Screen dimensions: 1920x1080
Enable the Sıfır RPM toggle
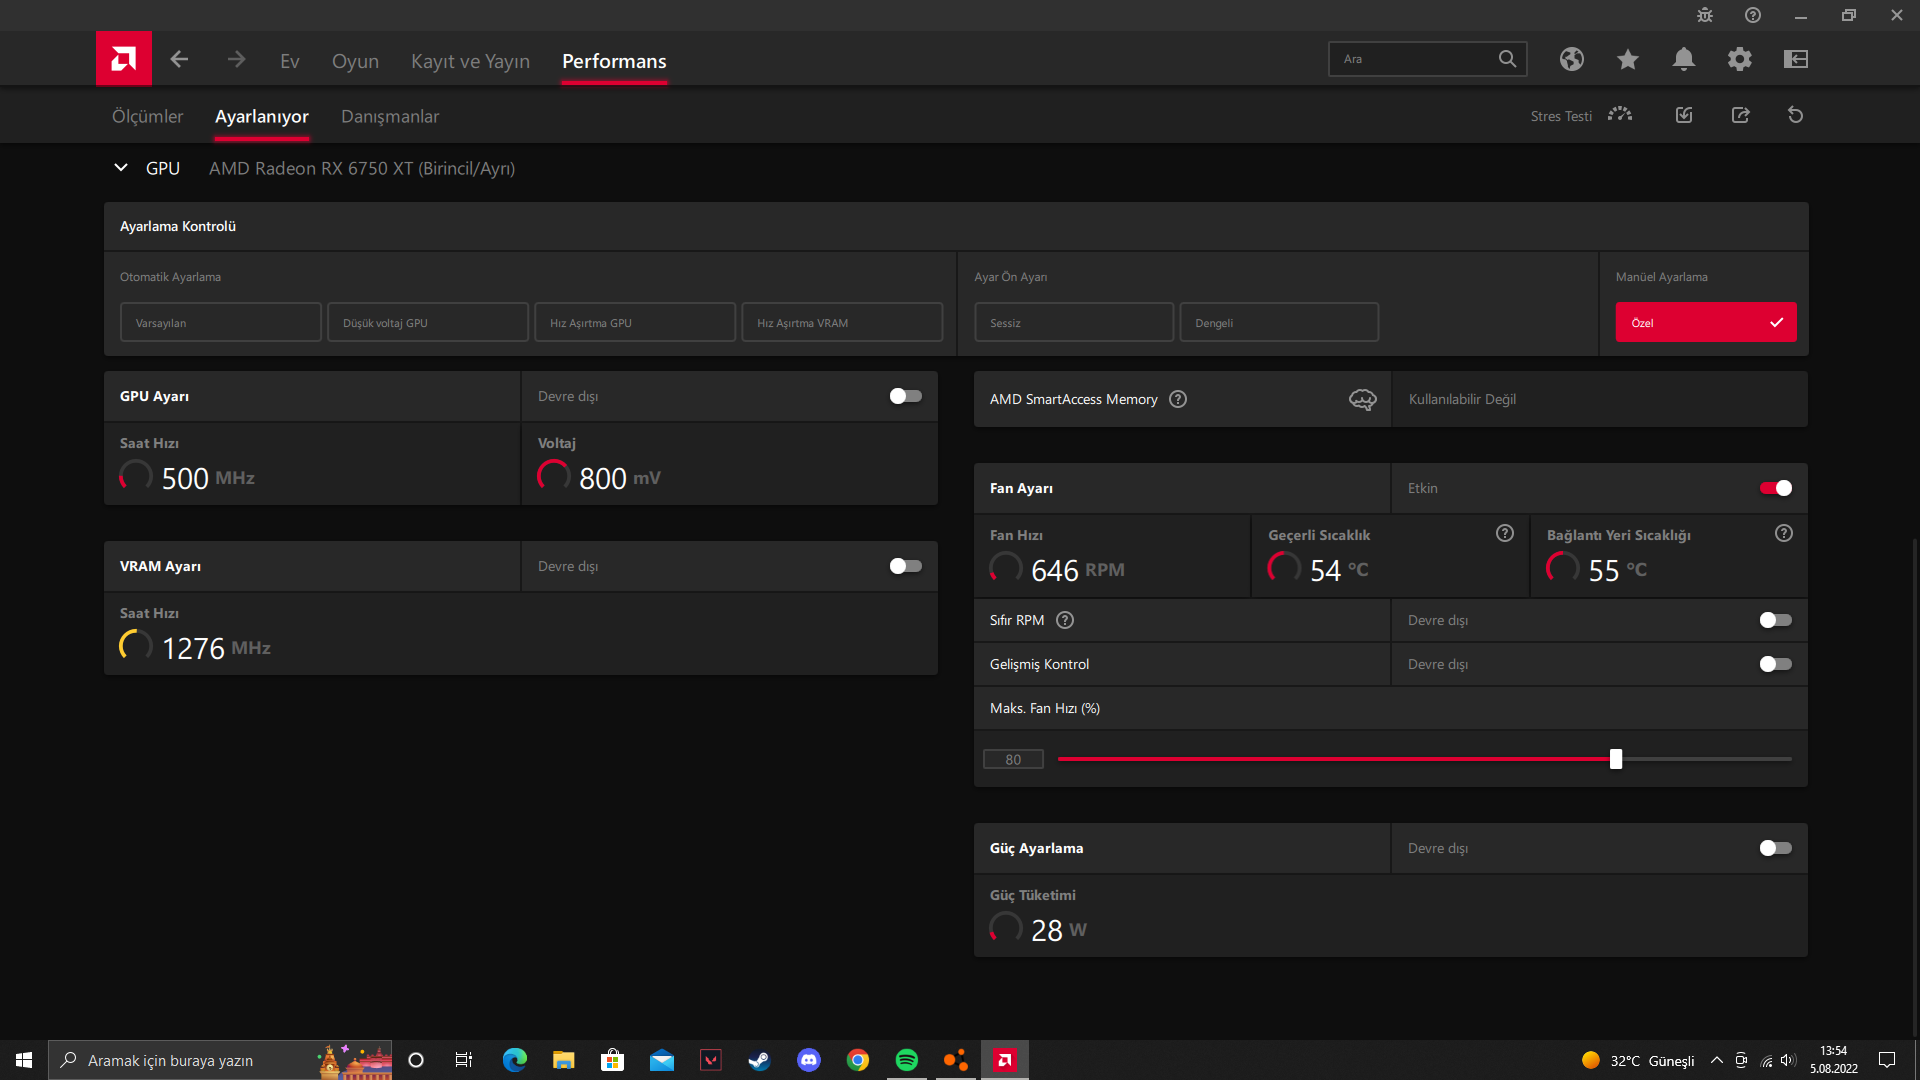[x=1776, y=620]
